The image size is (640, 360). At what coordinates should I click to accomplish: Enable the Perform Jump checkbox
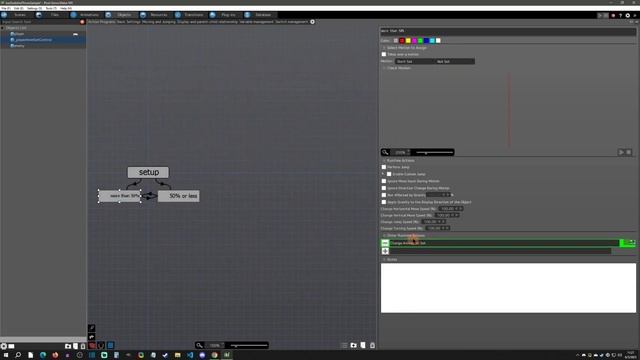point(384,167)
